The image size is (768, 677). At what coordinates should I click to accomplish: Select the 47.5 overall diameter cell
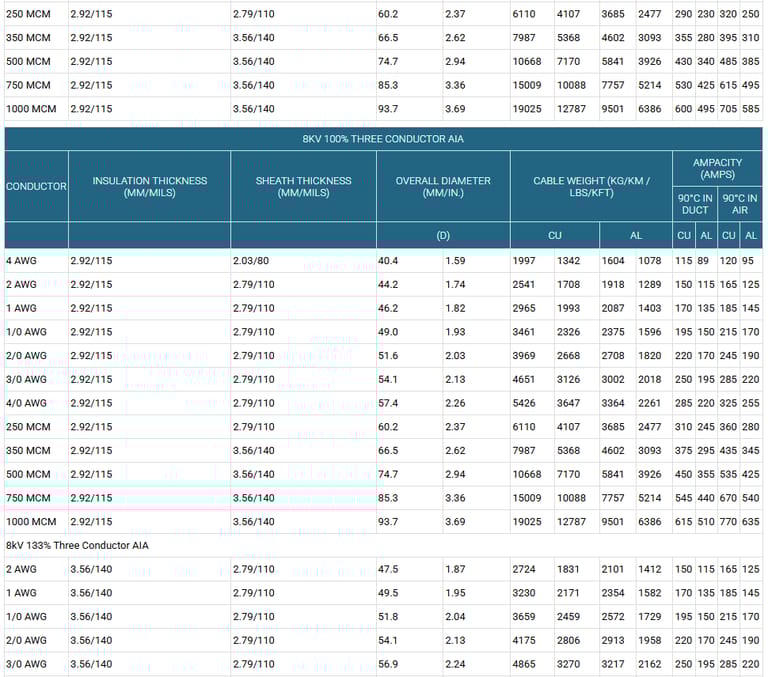[x=388, y=569]
